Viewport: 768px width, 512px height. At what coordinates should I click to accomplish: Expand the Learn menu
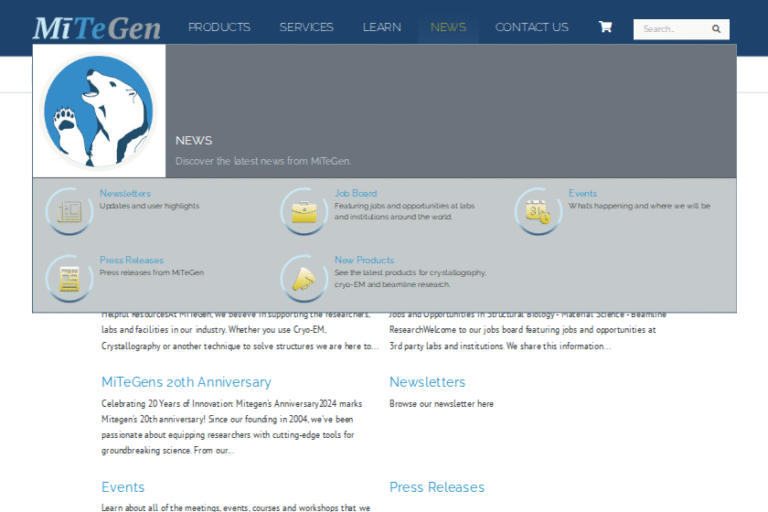382,27
